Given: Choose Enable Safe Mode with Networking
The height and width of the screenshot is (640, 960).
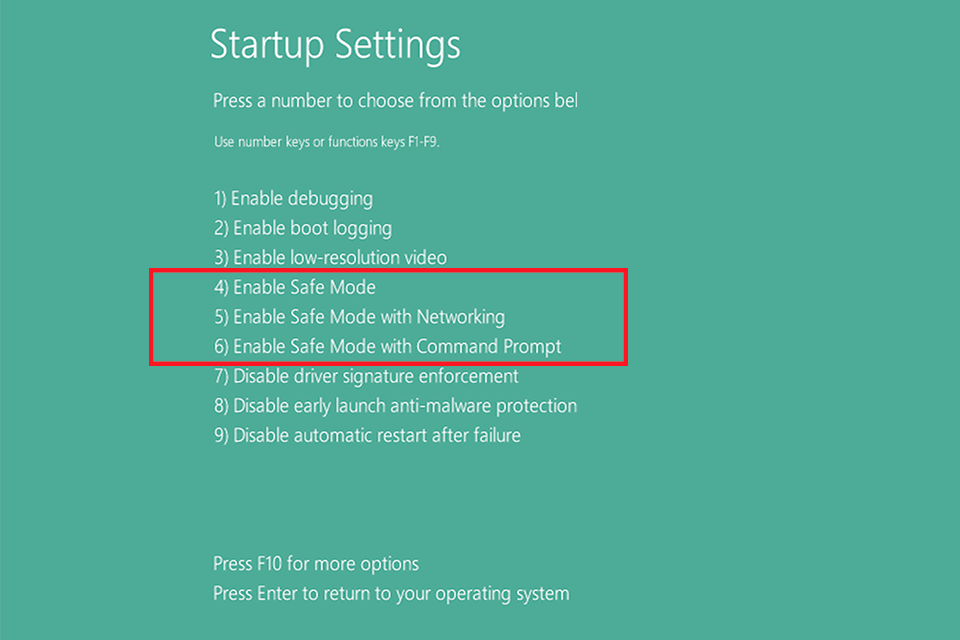Looking at the screenshot, I should (x=359, y=317).
